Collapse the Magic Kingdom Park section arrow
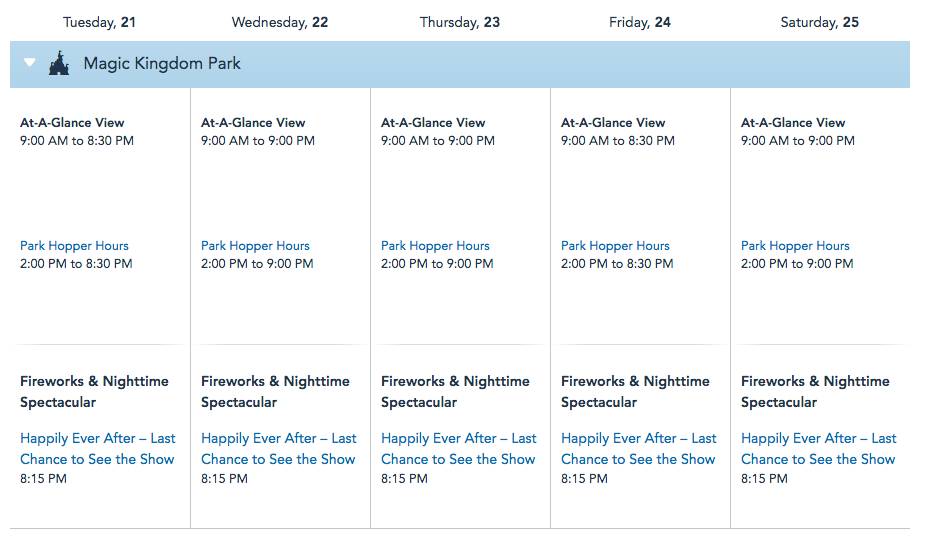This screenshot has height=535, width=926. [x=30, y=63]
